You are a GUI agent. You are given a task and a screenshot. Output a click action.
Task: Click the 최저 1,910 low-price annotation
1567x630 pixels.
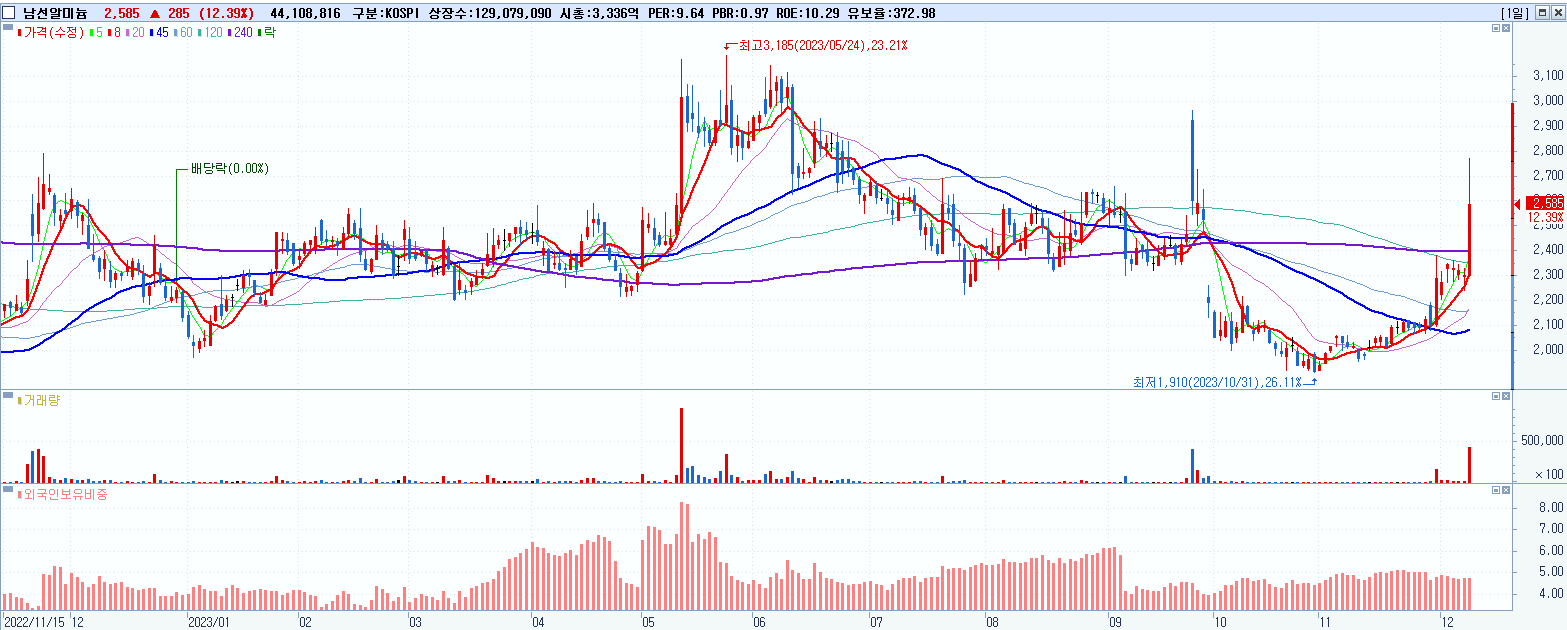tap(1218, 382)
